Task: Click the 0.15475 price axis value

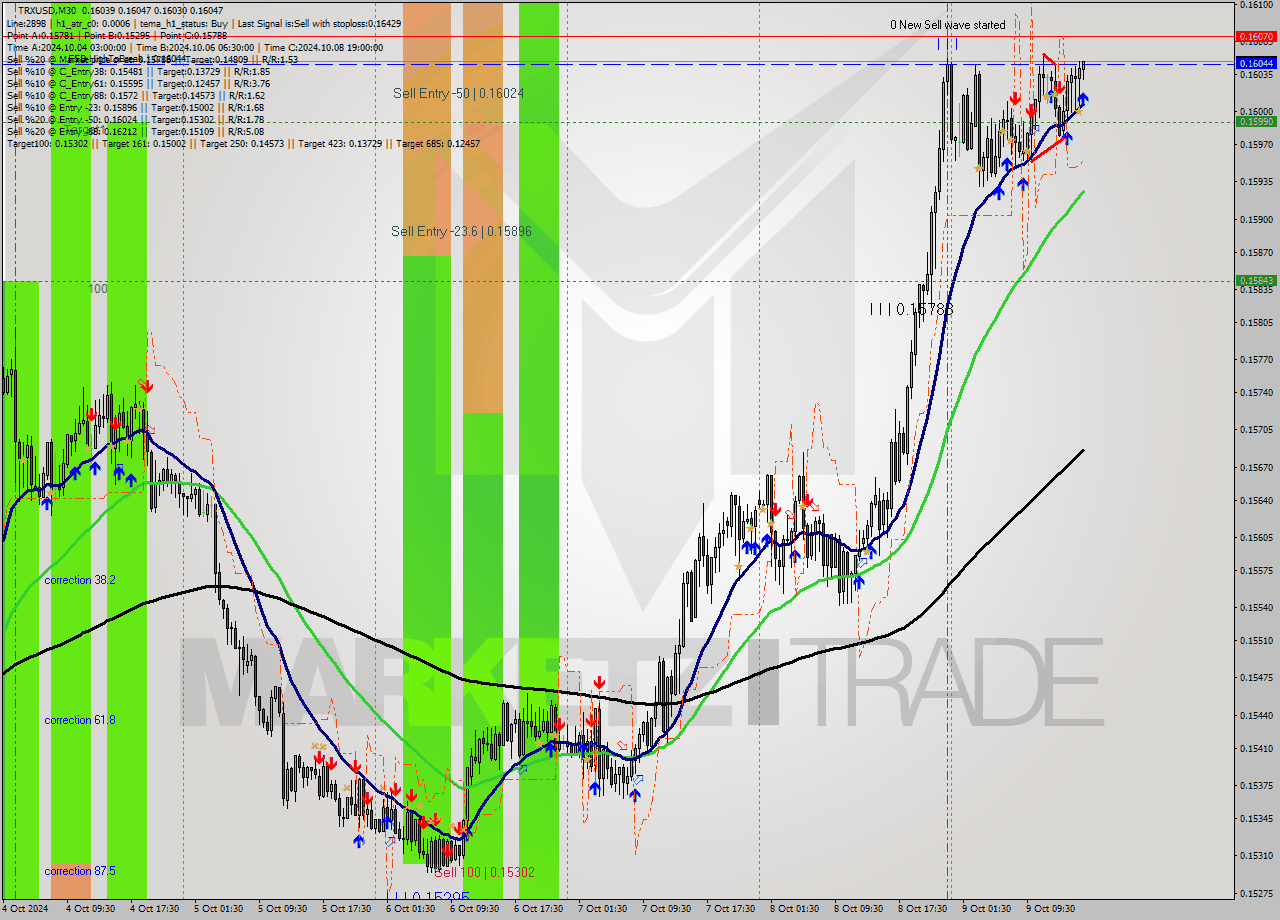Action: pyautogui.click(x=1256, y=677)
